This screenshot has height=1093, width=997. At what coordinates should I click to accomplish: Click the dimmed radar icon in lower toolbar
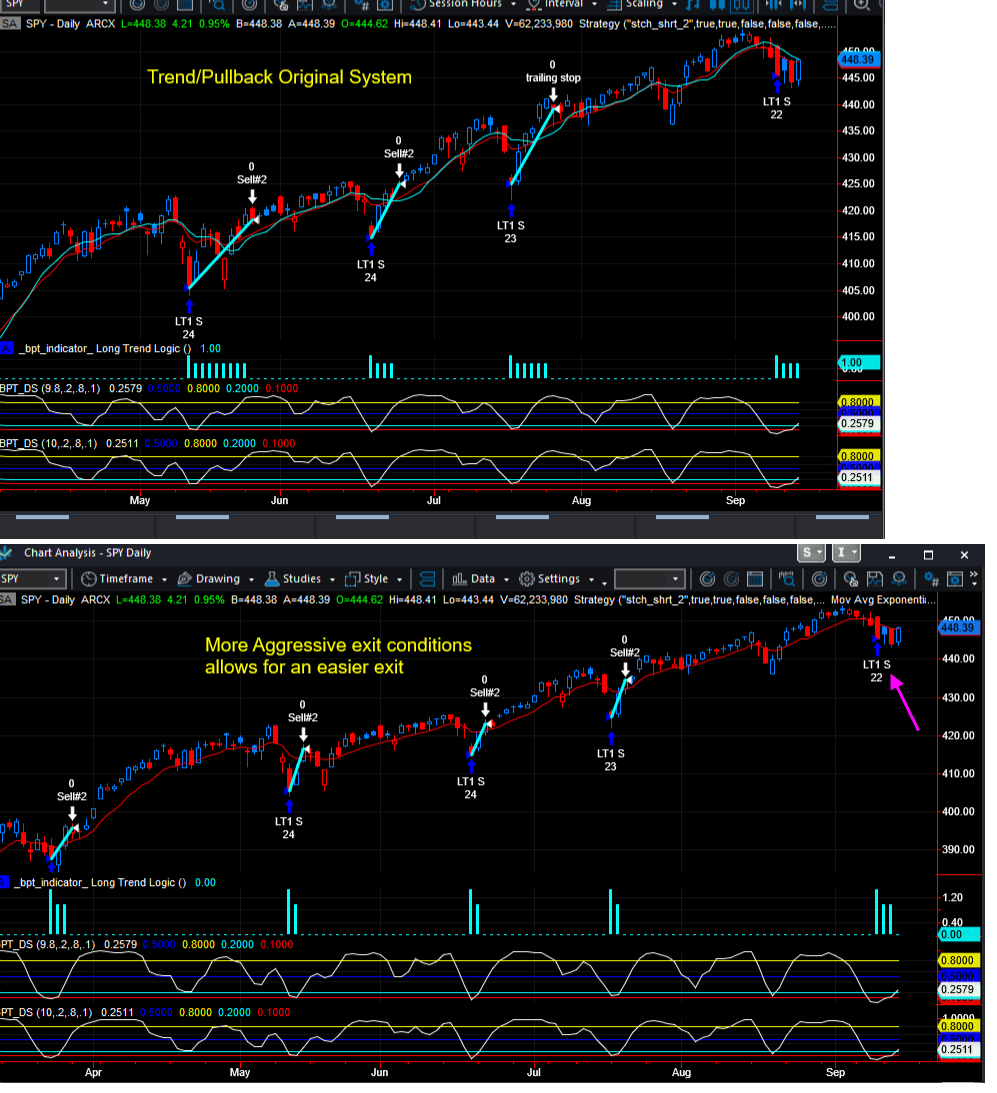pyautogui.click(x=731, y=579)
